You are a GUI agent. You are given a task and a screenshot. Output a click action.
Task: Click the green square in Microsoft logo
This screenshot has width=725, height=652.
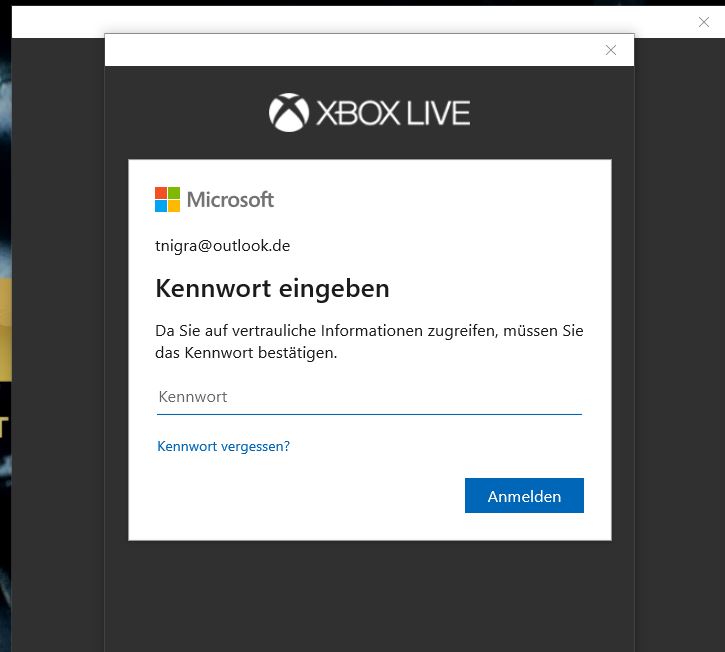click(174, 193)
